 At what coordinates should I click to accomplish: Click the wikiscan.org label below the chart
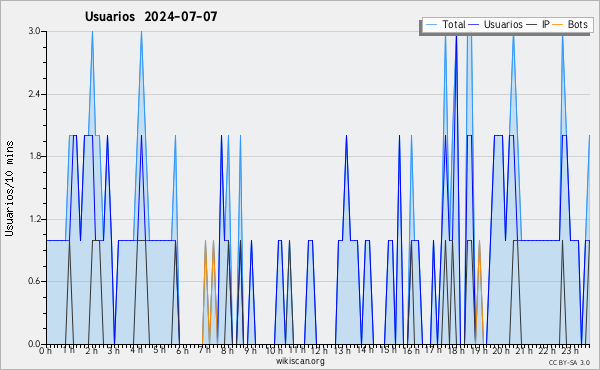point(300,361)
